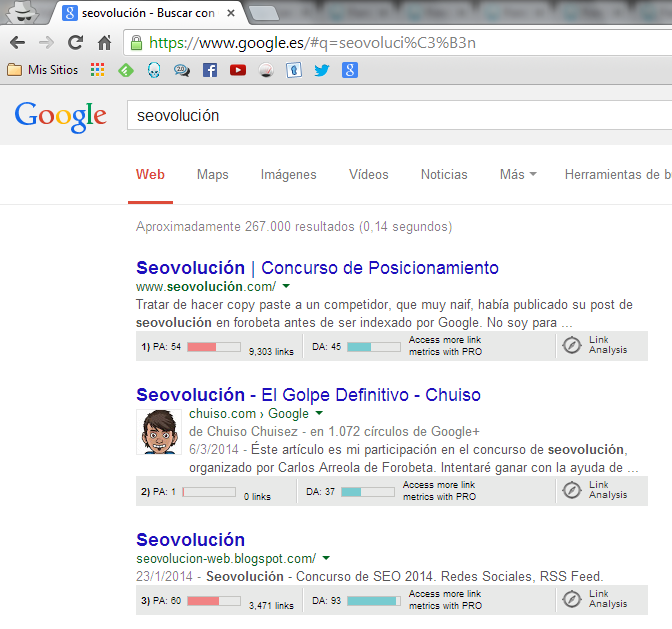Open the Facebook bookmark icon
This screenshot has height=629, width=672.
(210, 70)
